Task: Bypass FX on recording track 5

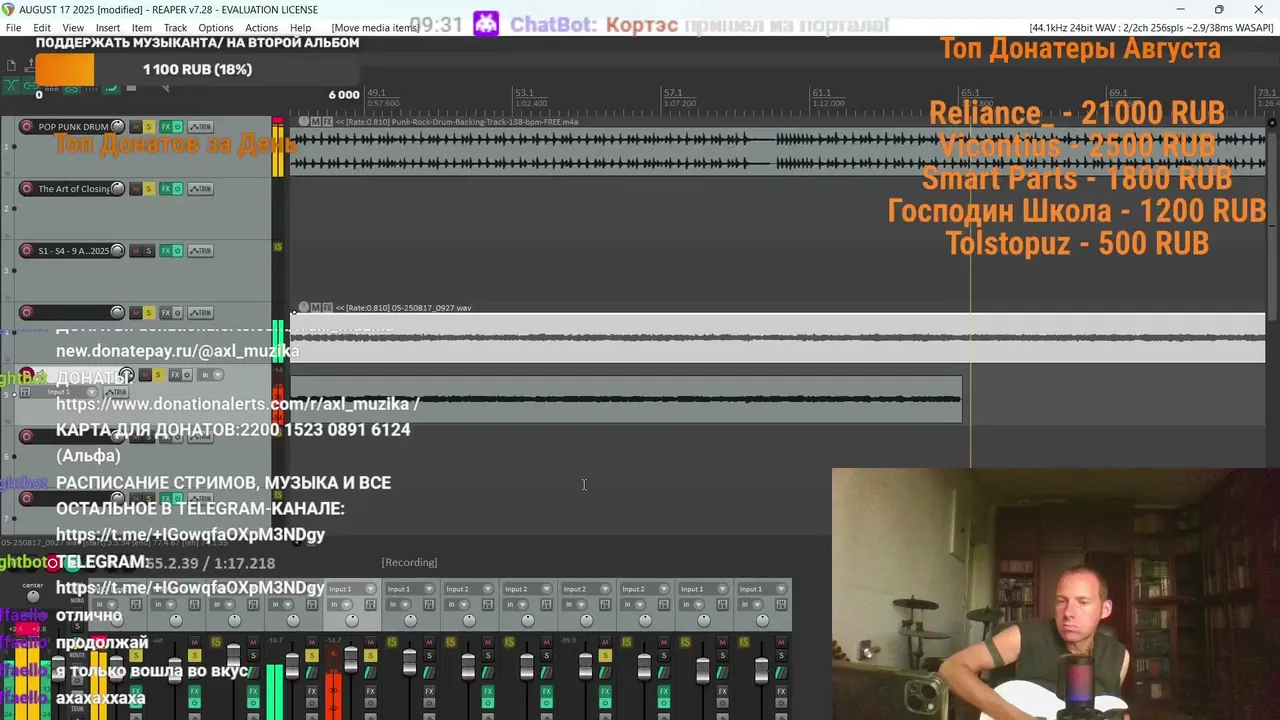Action: click(187, 375)
